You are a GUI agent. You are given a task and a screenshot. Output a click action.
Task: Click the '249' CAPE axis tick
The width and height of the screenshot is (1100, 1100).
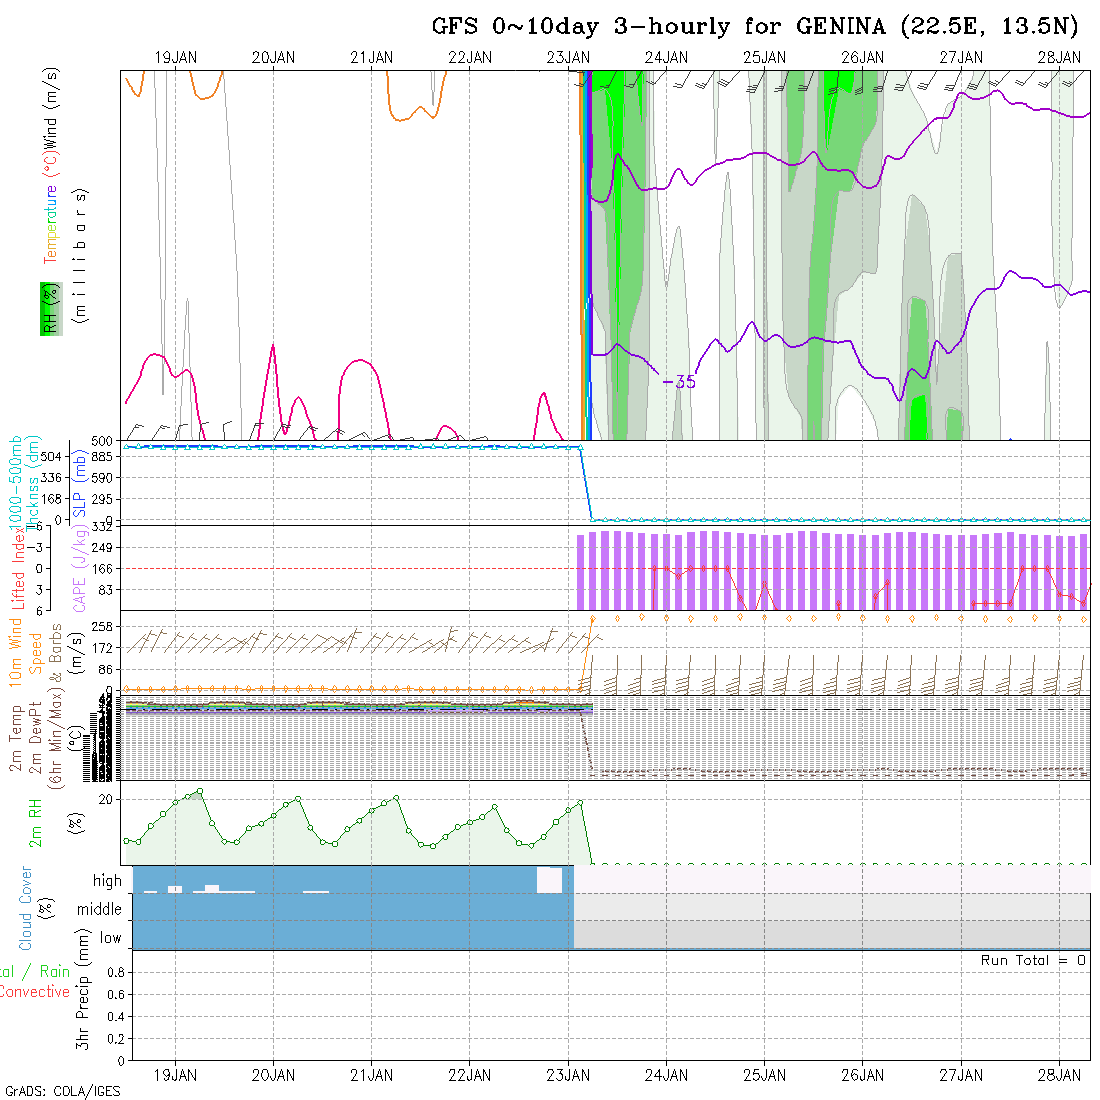coord(102,547)
